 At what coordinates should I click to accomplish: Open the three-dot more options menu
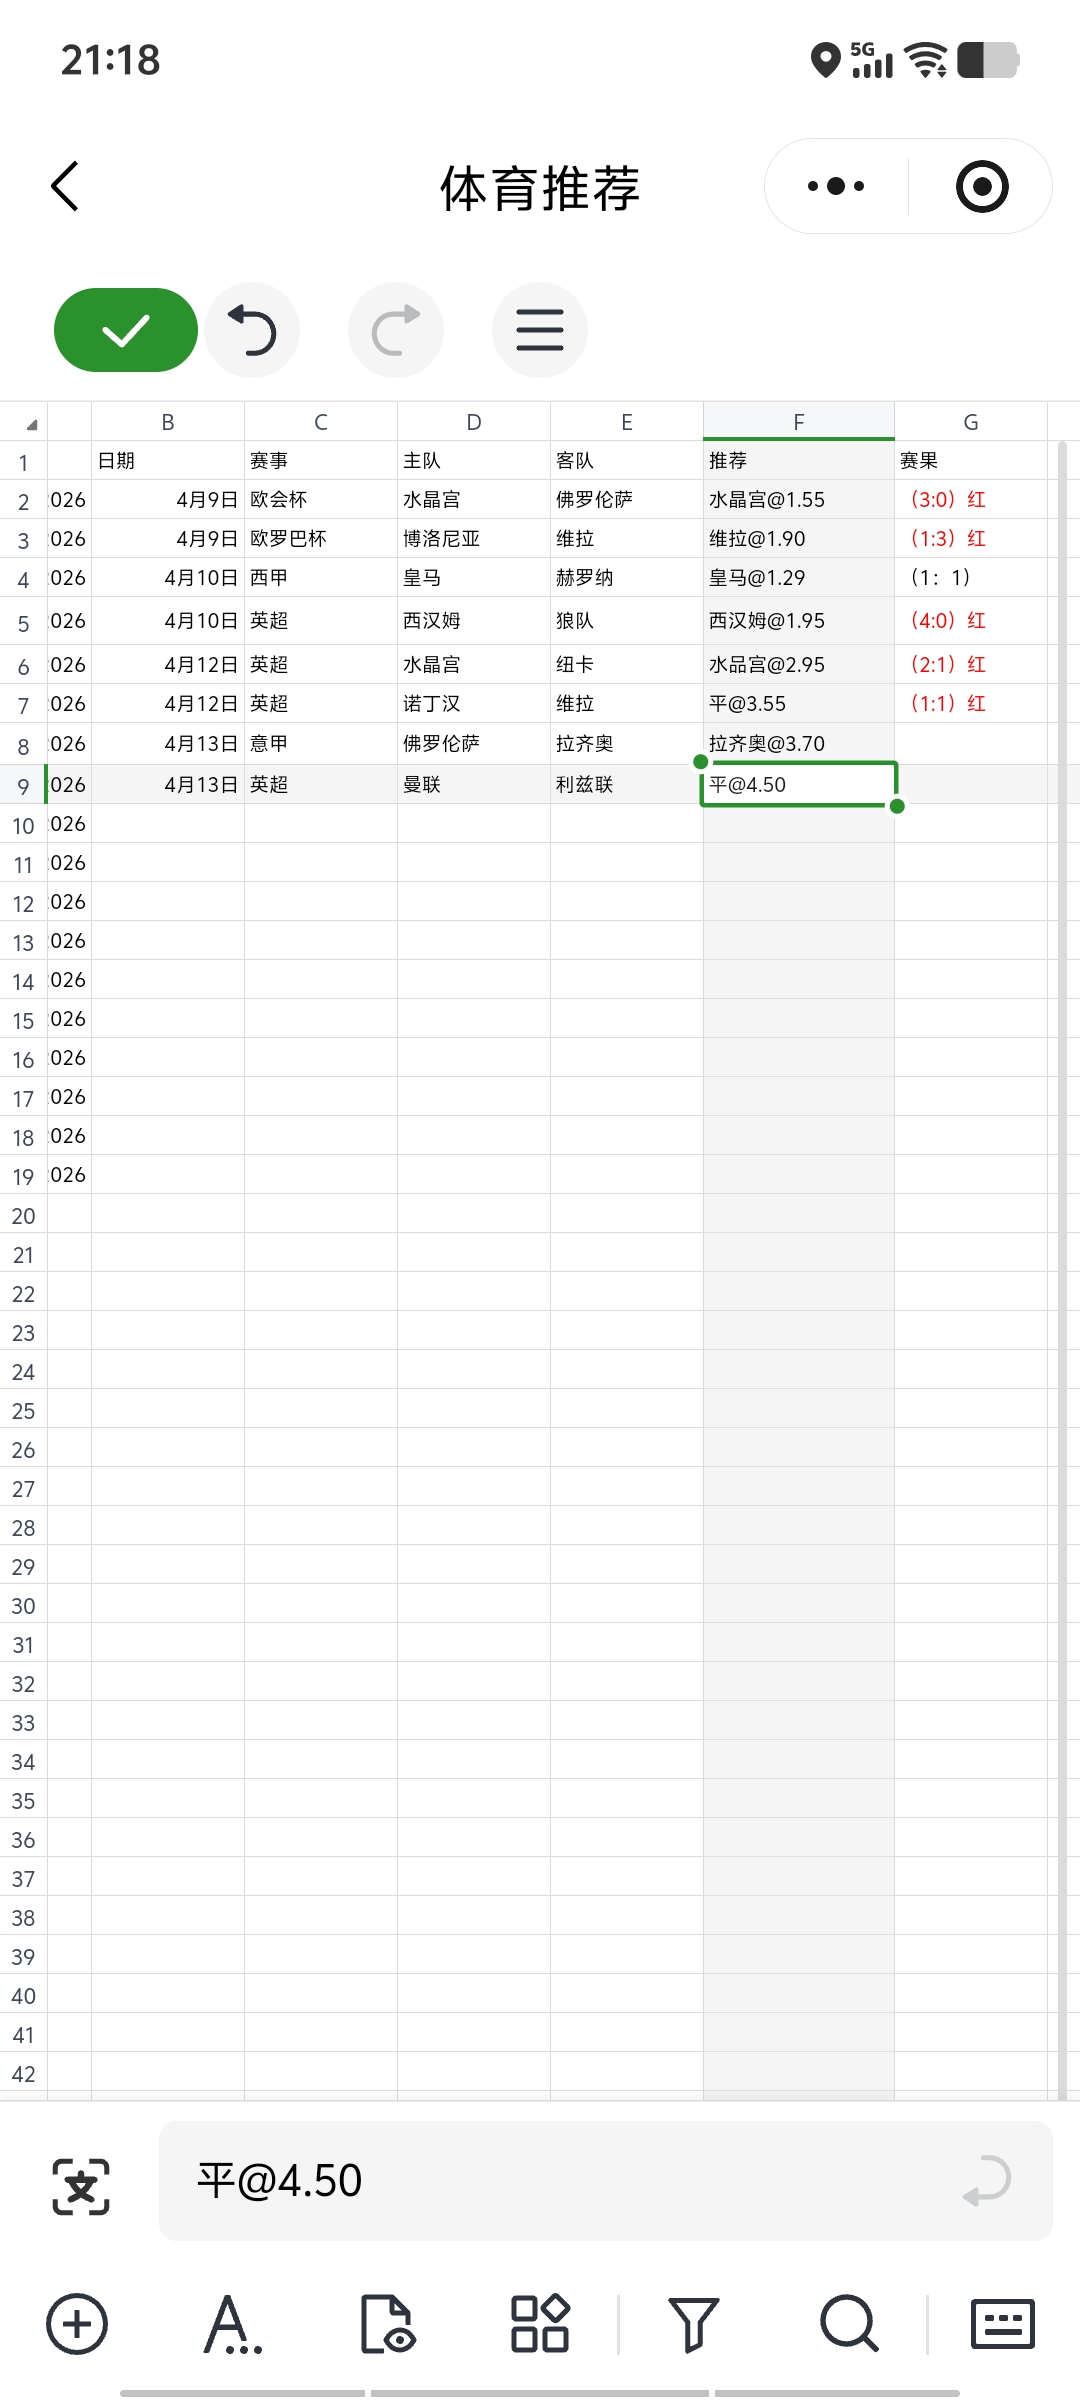(836, 187)
